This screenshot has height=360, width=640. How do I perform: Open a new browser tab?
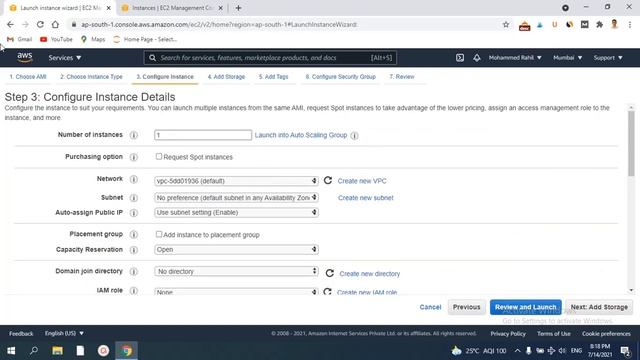click(x=238, y=8)
